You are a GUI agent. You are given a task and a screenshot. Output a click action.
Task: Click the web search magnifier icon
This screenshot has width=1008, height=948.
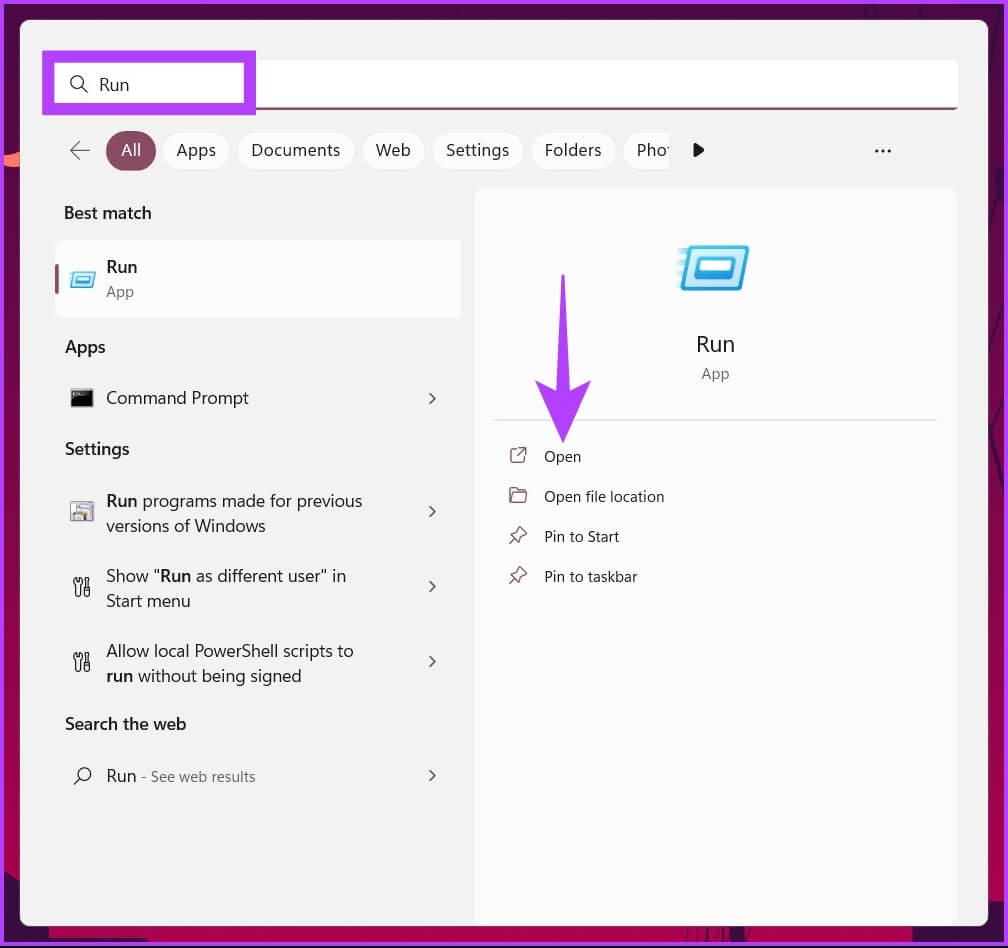point(82,776)
